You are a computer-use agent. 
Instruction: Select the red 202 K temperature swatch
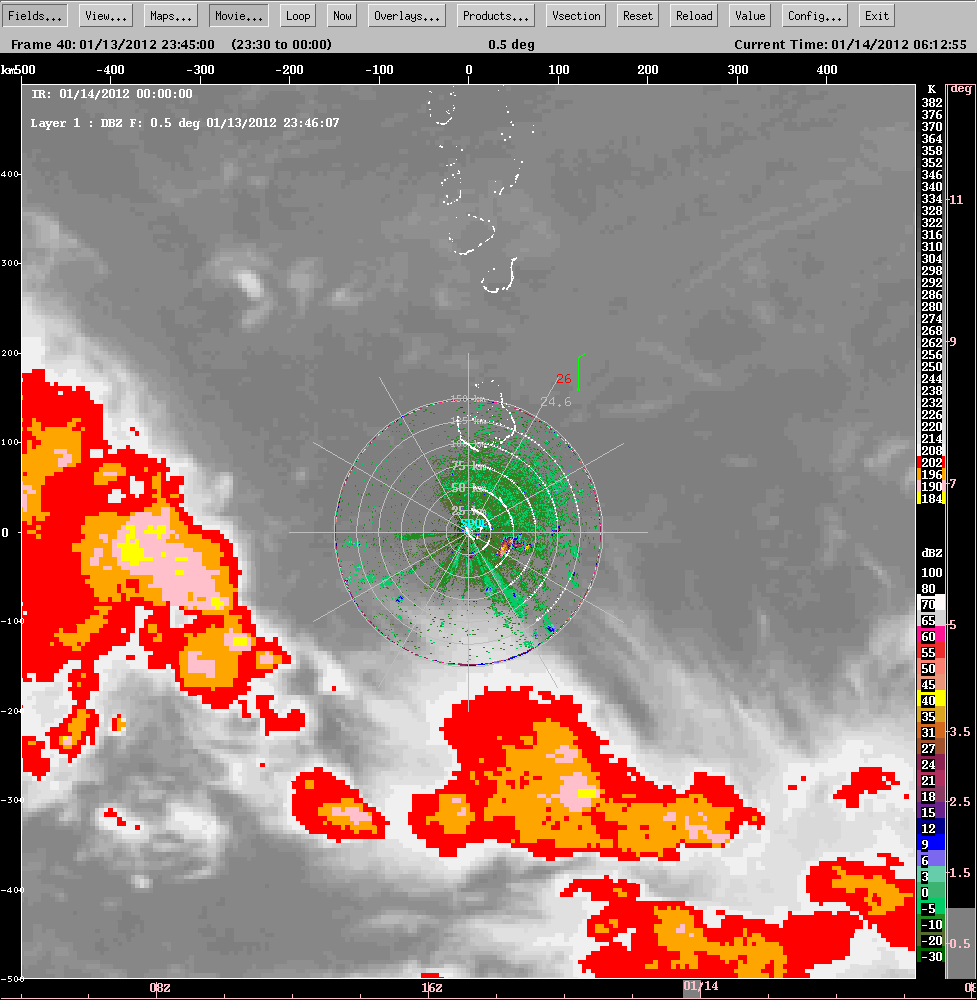[930, 464]
